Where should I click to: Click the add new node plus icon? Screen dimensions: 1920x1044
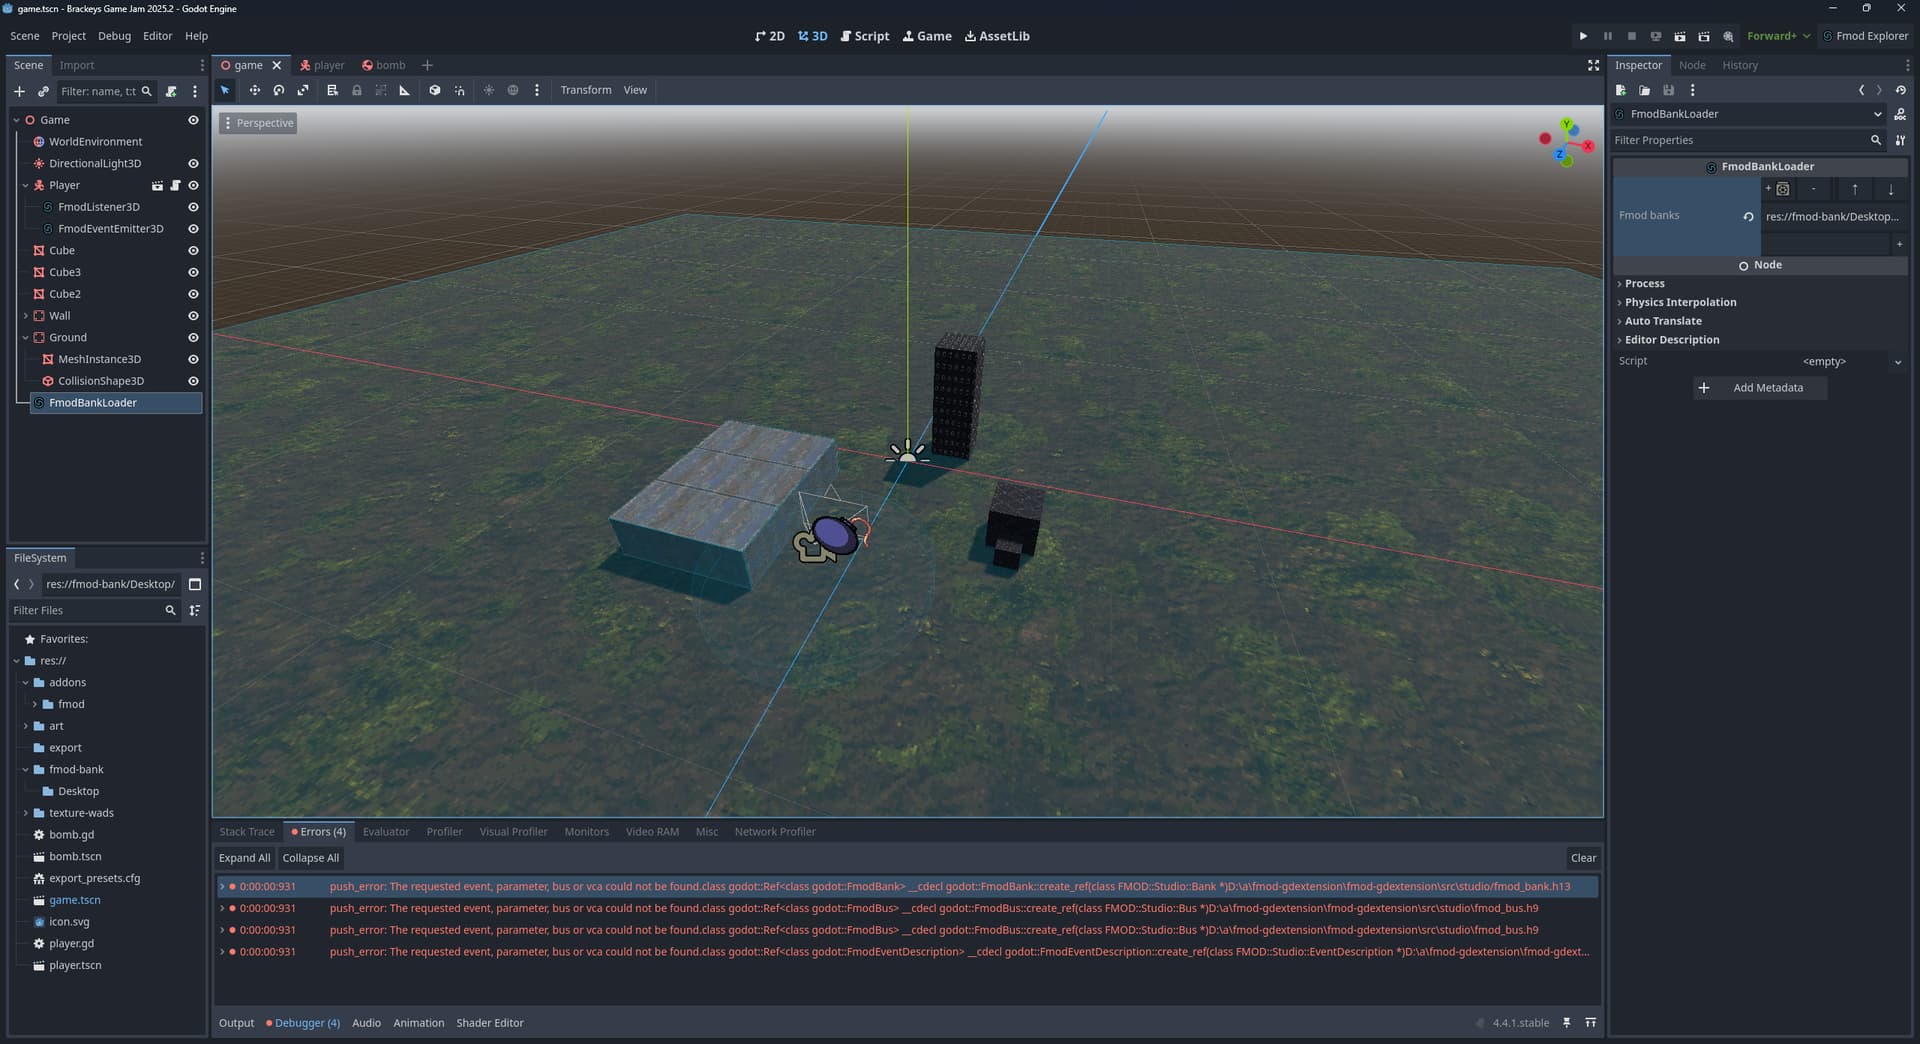19,91
